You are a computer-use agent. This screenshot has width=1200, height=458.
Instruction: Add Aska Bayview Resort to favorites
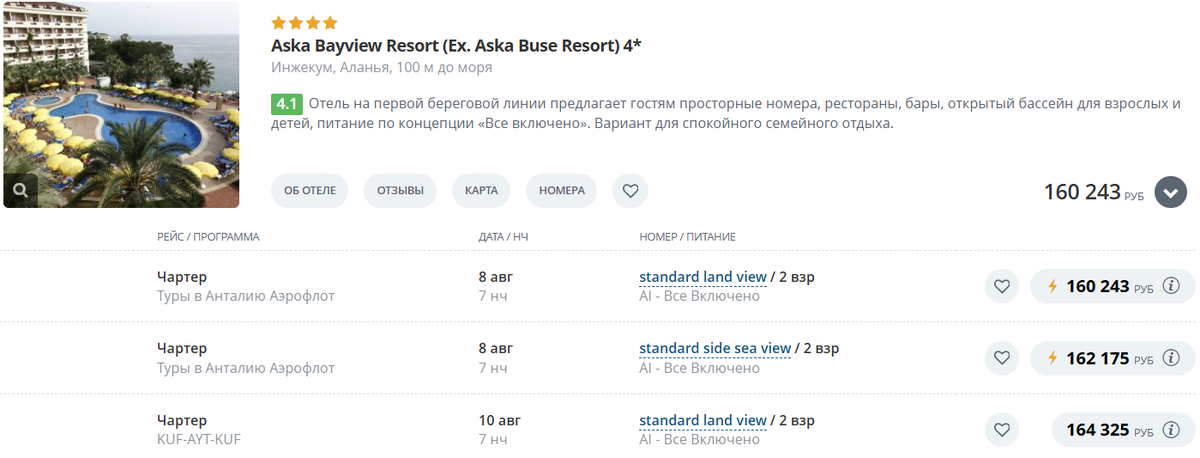(630, 190)
